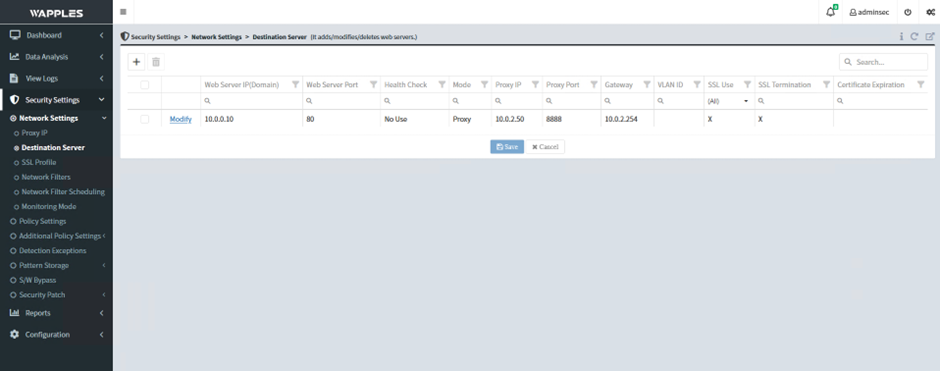Check the 10.0.0.10 row checkbox
The width and height of the screenshot is (940, 371).
point(144,119)
